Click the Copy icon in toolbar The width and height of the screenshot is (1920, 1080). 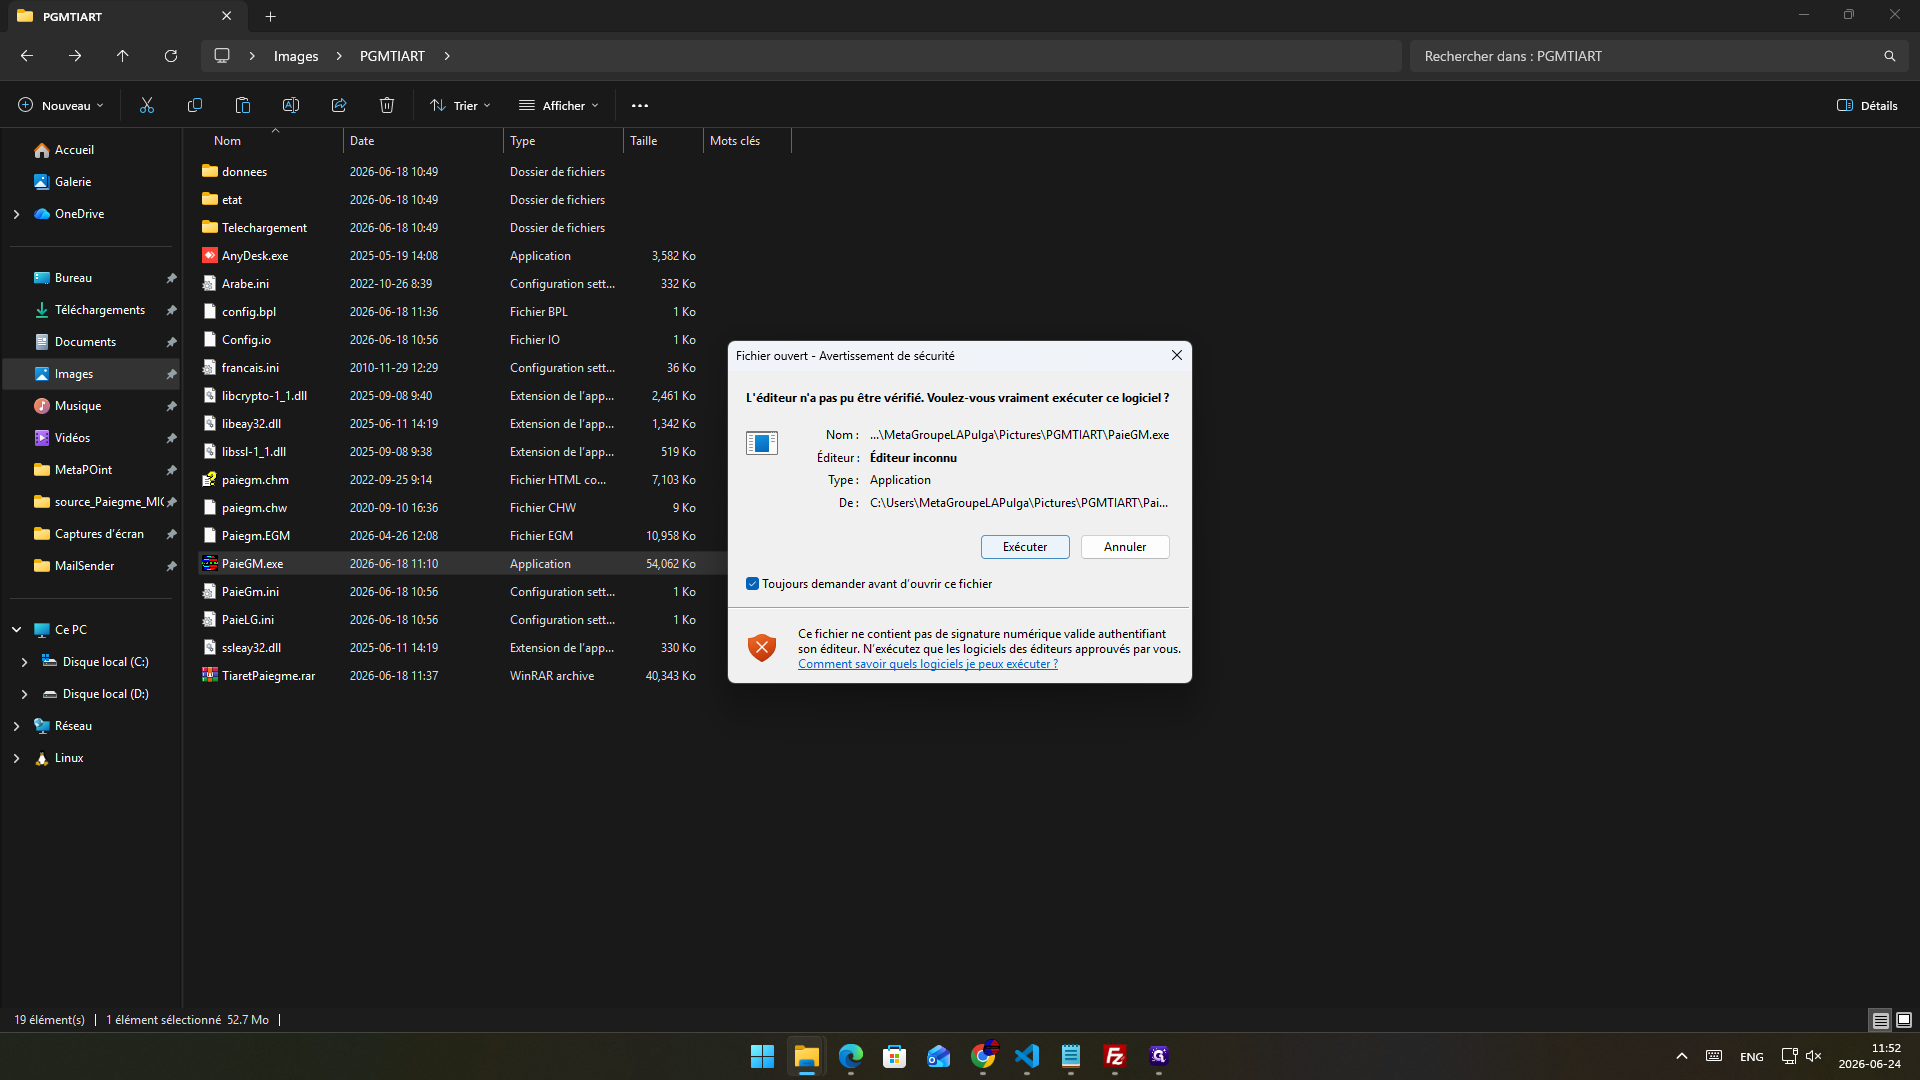[195, 105]
